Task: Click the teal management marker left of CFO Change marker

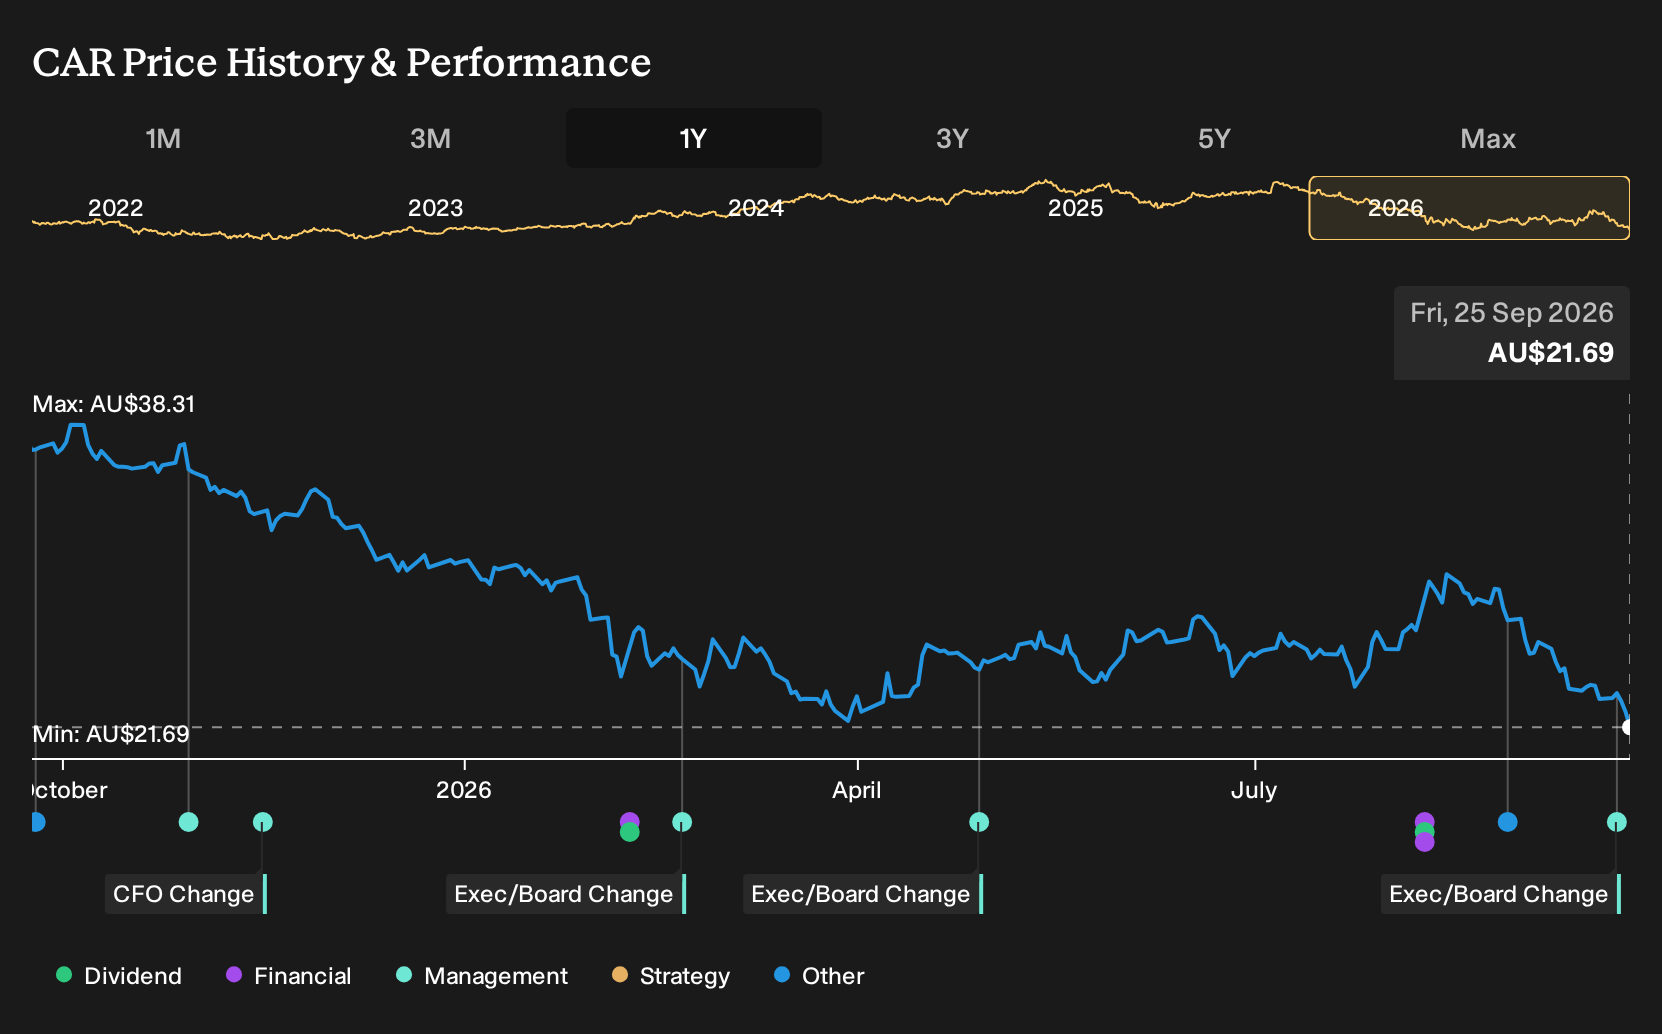Action: coord(188,822)
